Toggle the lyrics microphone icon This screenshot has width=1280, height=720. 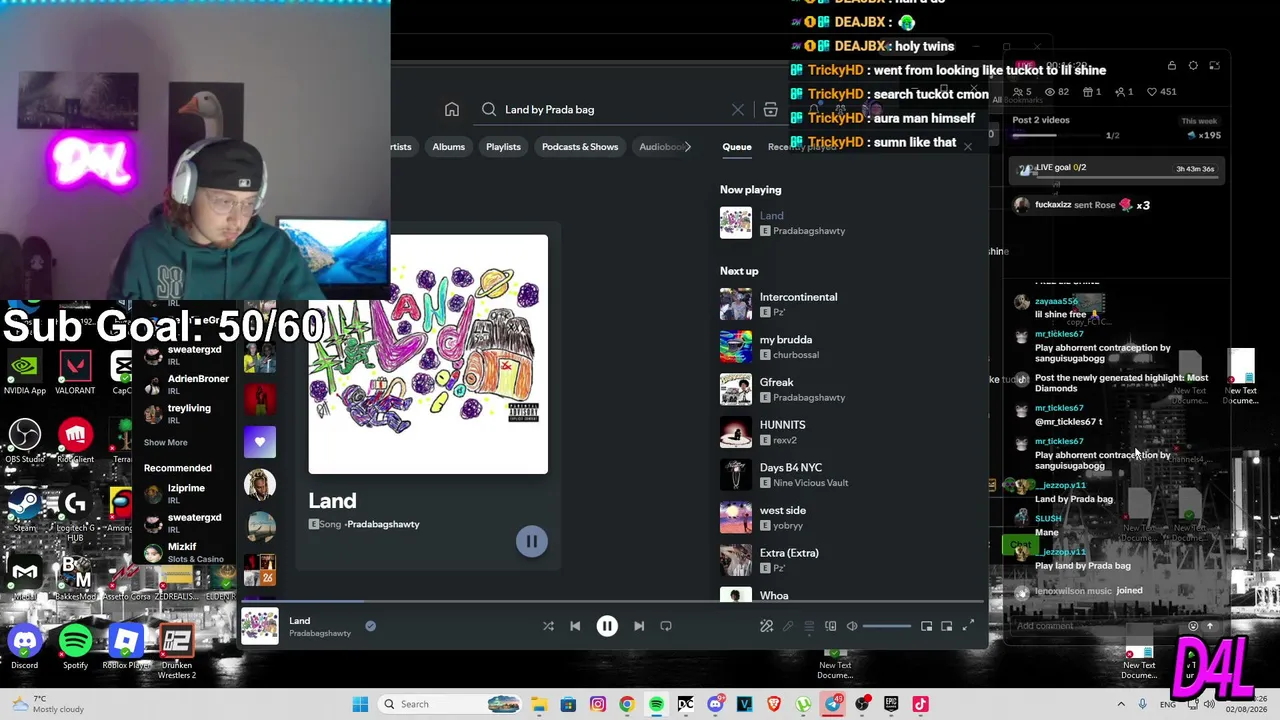(x=788, y=626)
